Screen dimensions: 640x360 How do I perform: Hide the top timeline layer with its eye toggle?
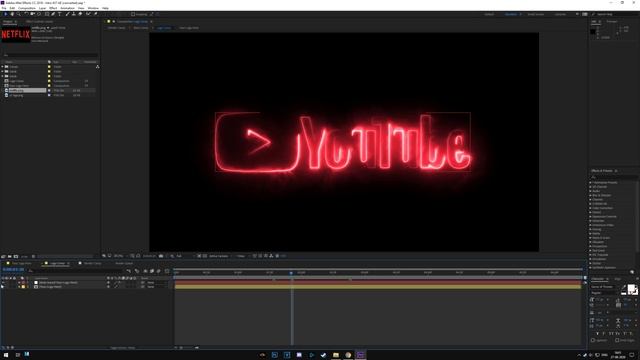pos(3,282)
